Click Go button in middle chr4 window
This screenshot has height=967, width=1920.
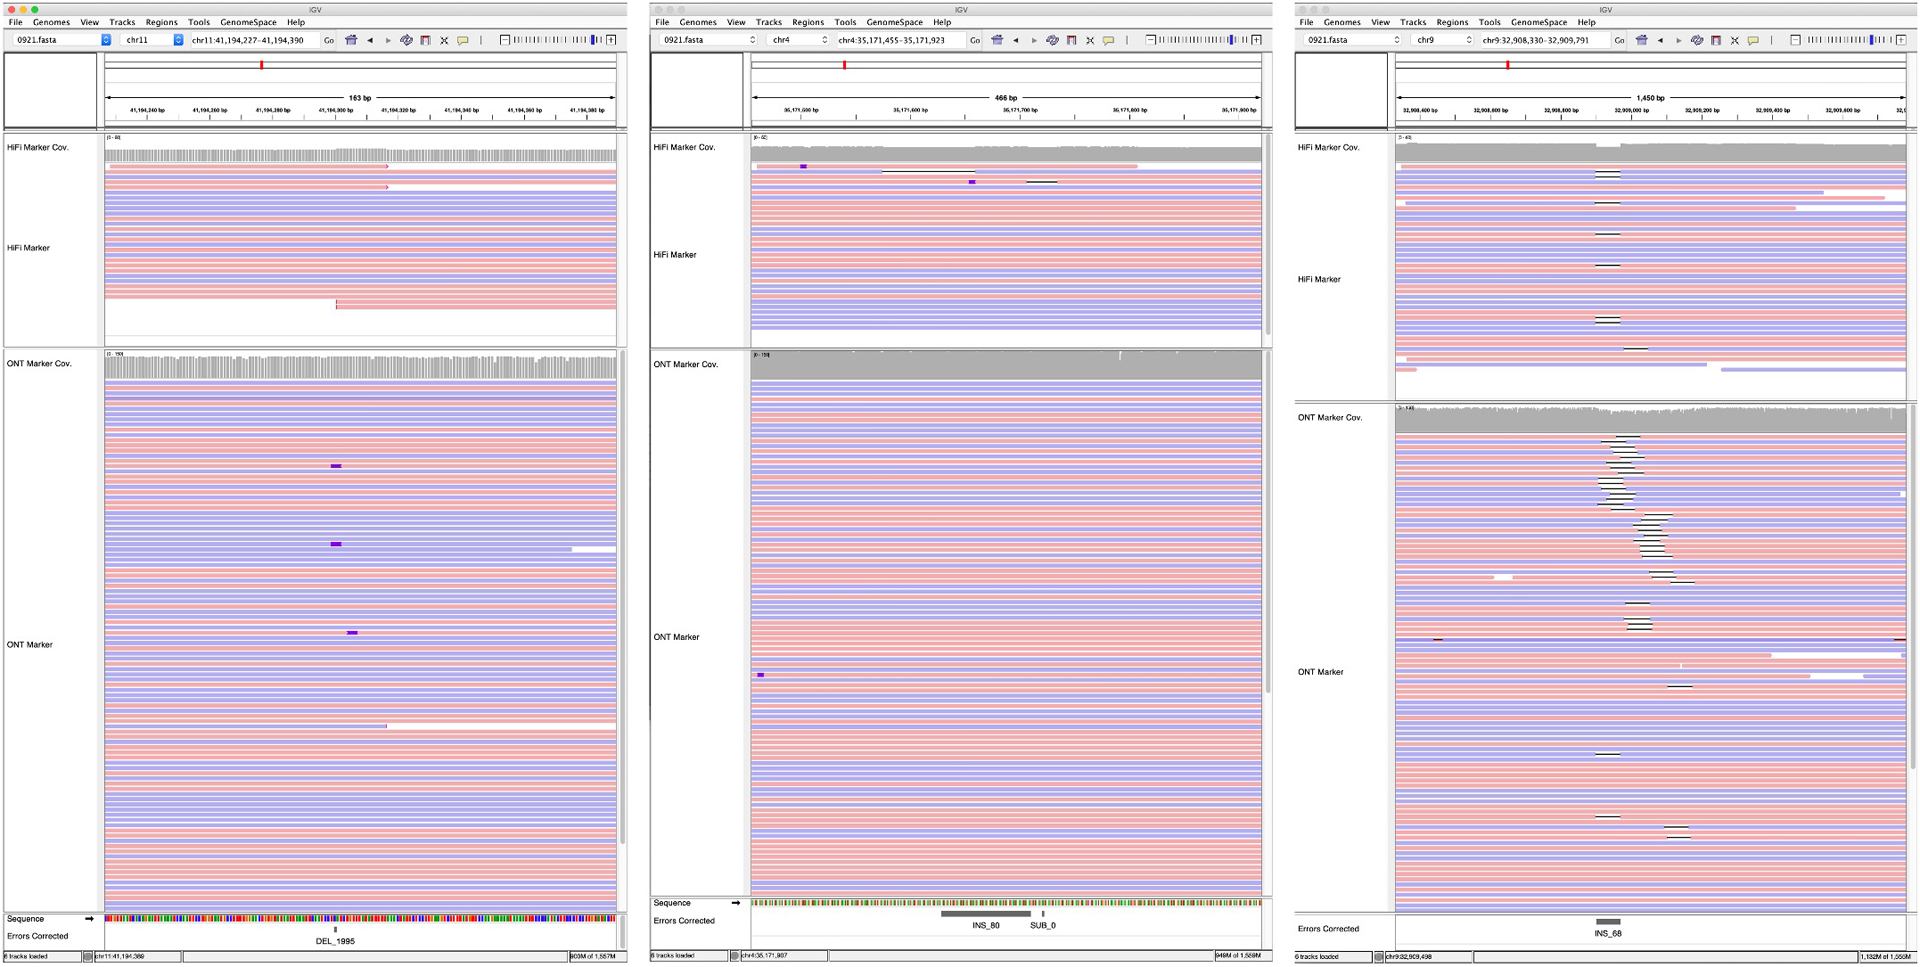(x=975, y=40)
